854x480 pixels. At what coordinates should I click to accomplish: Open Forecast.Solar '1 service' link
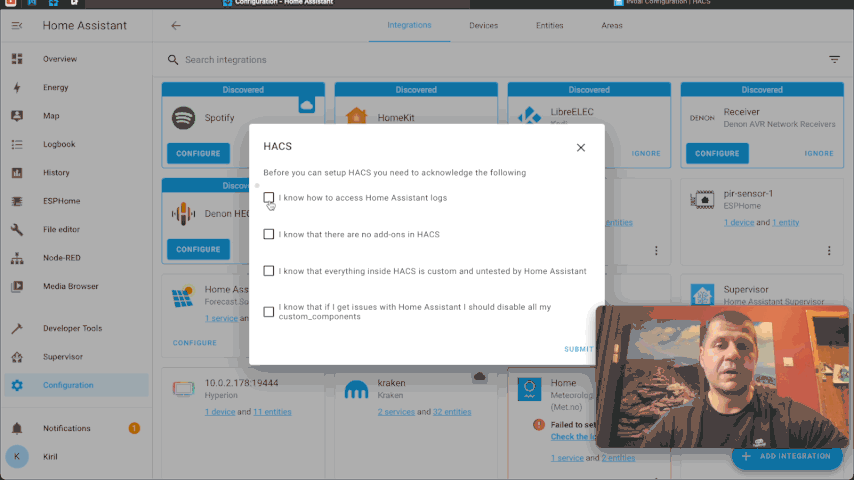point(221,318)
